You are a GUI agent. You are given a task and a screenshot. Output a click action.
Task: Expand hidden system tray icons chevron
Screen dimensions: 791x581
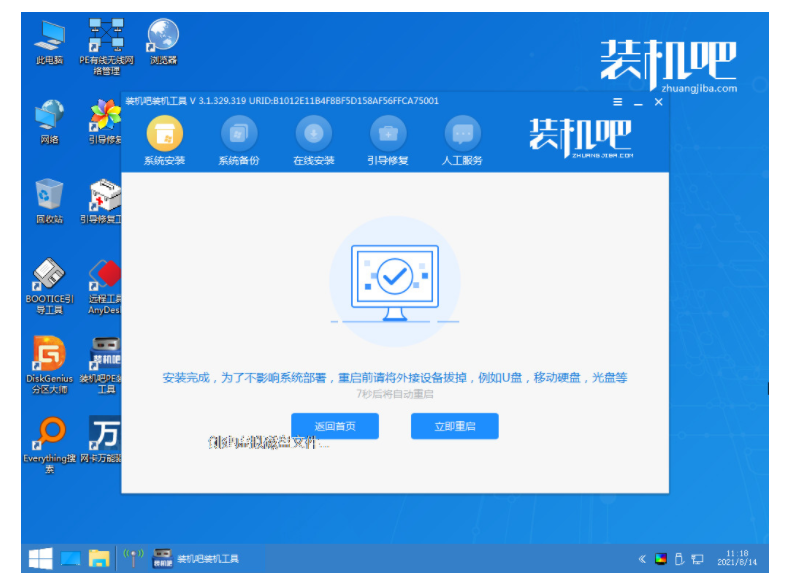point(642,558)
